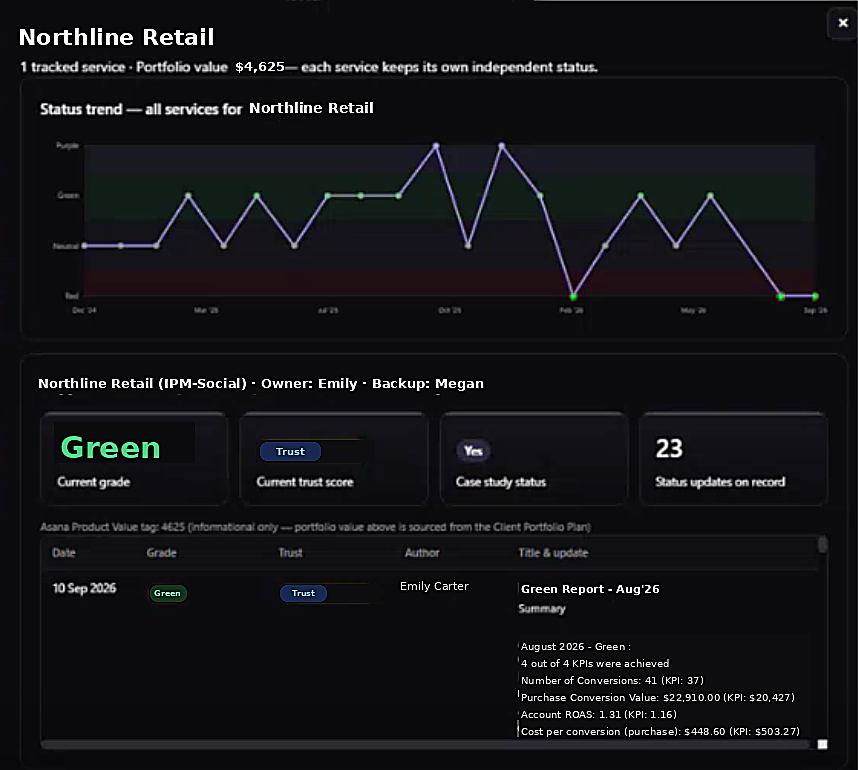
Task: Click the table's vertical scrollbar thumb
Action: tap(822, 545)
